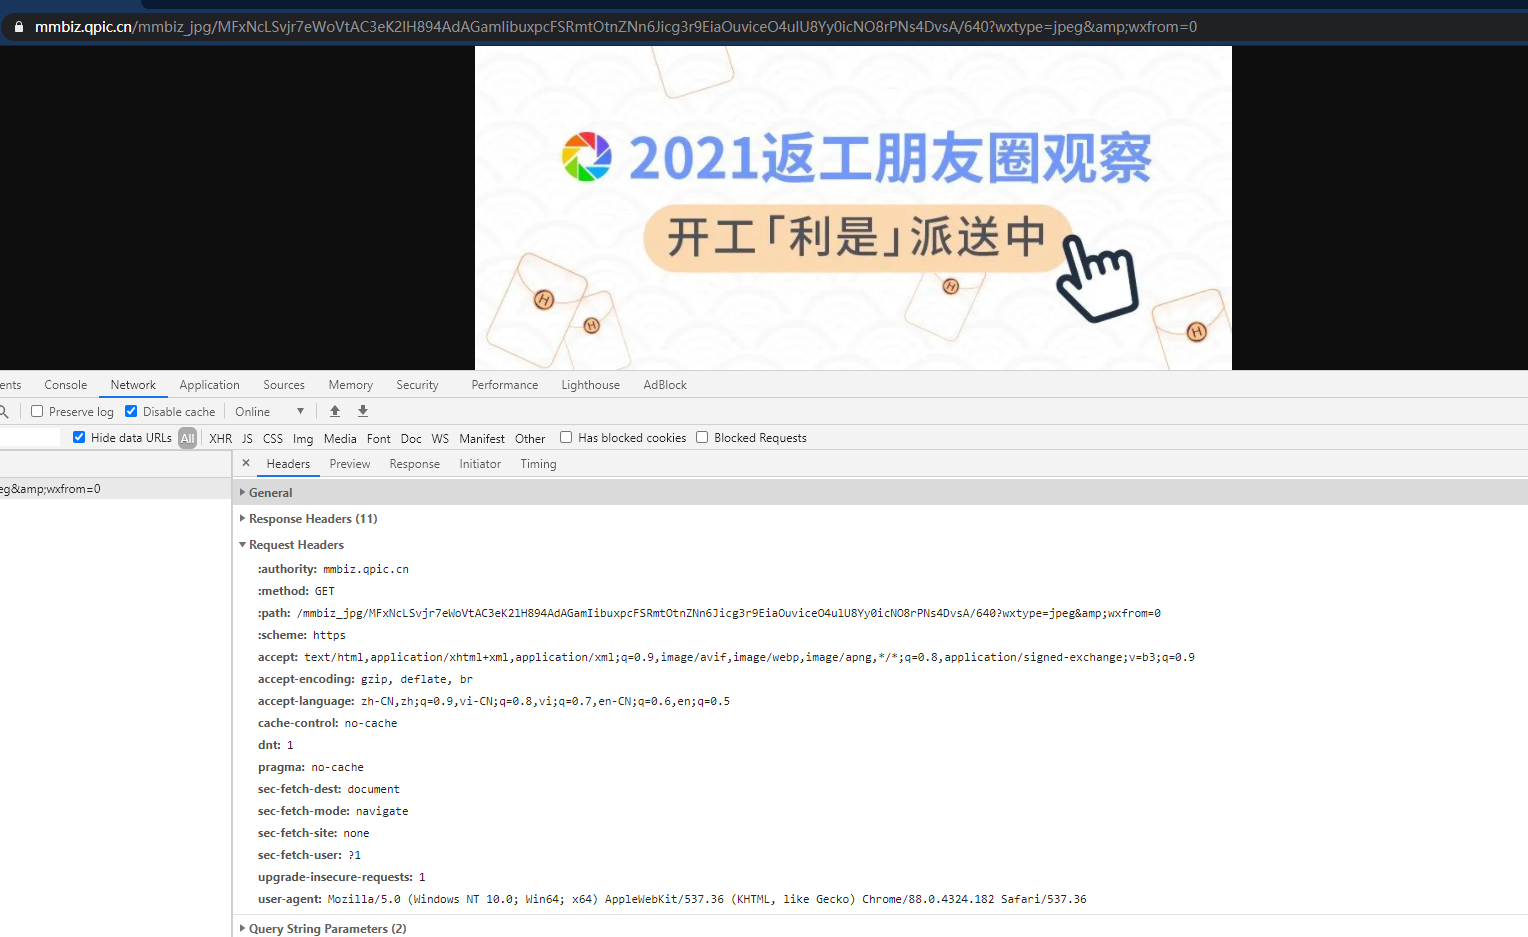Filter requests by Font

pyautogui.click(x=379, y=438)
